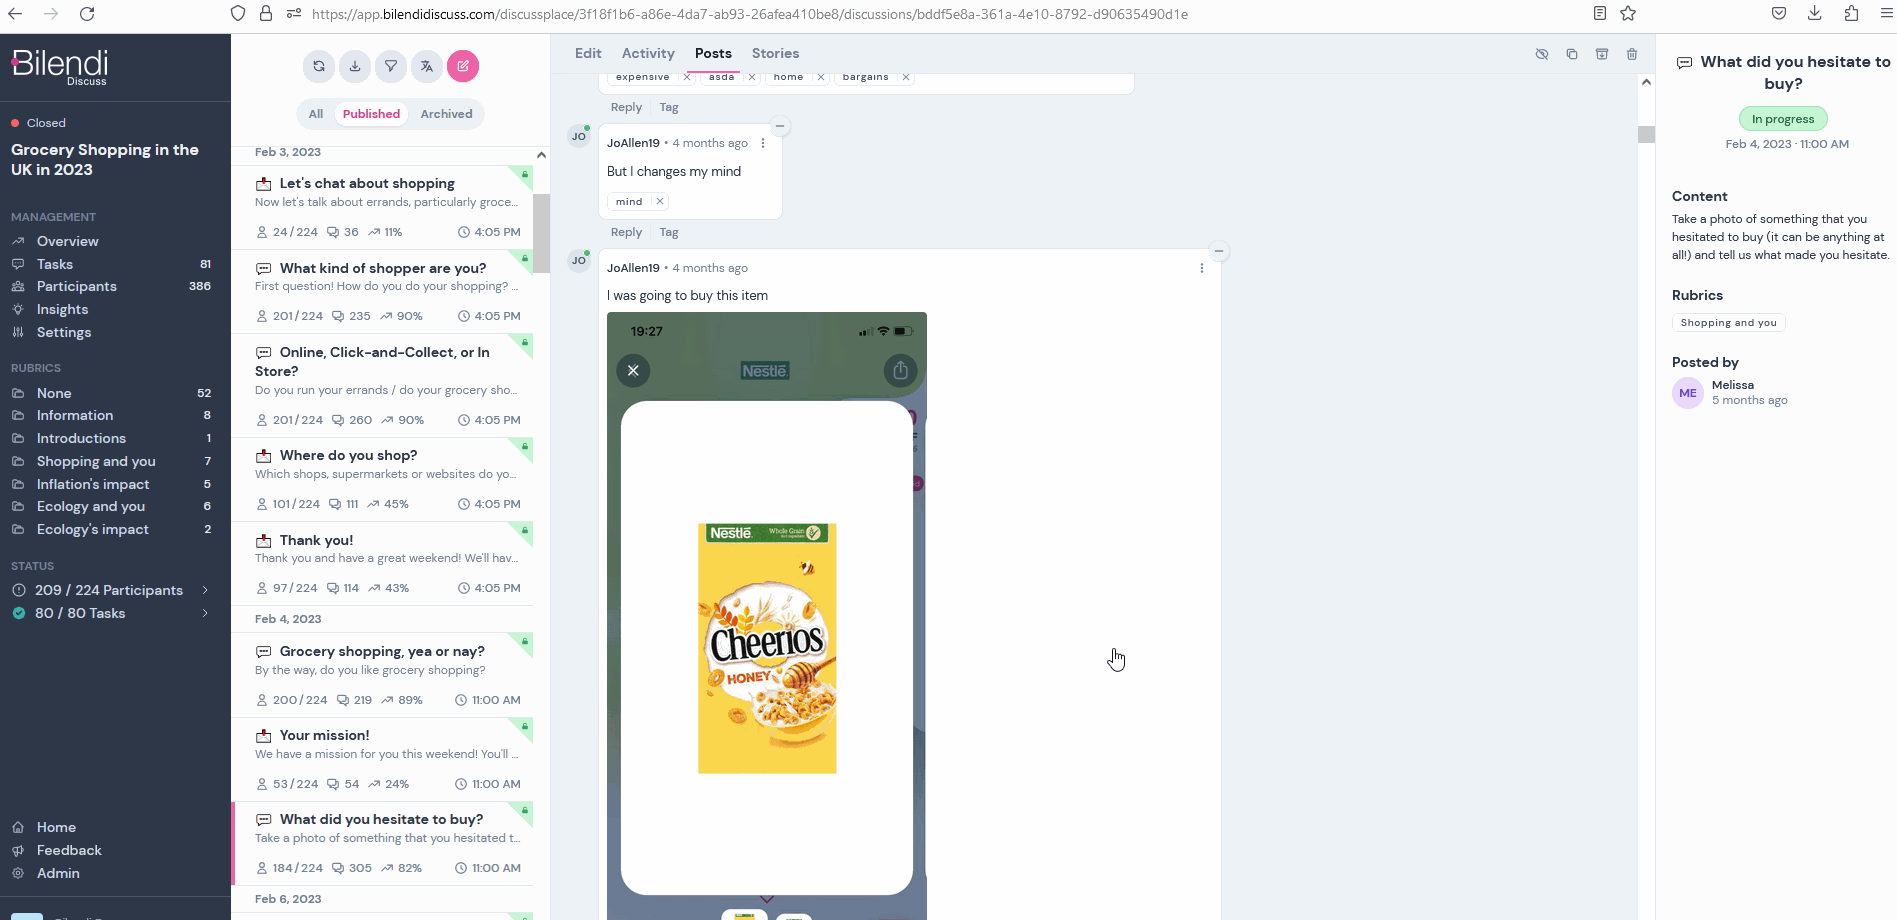Select the All filter toggle
The height and width of the screenshot is (920, 1897).
[315, 113]
